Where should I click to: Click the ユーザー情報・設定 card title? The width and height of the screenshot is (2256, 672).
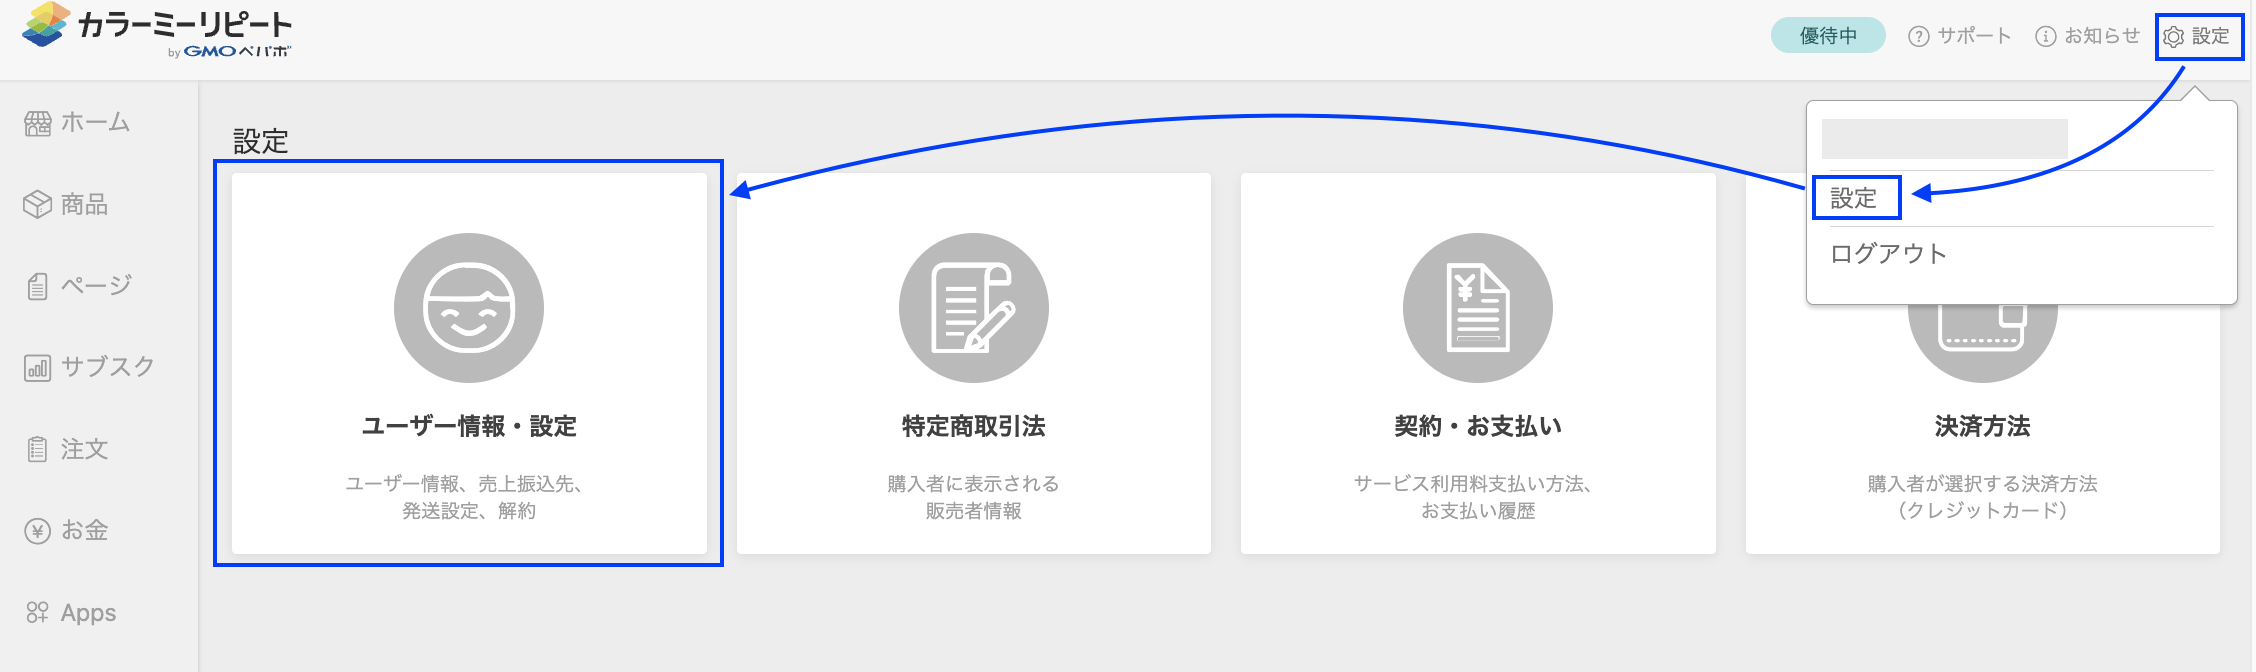click(468, 426)
